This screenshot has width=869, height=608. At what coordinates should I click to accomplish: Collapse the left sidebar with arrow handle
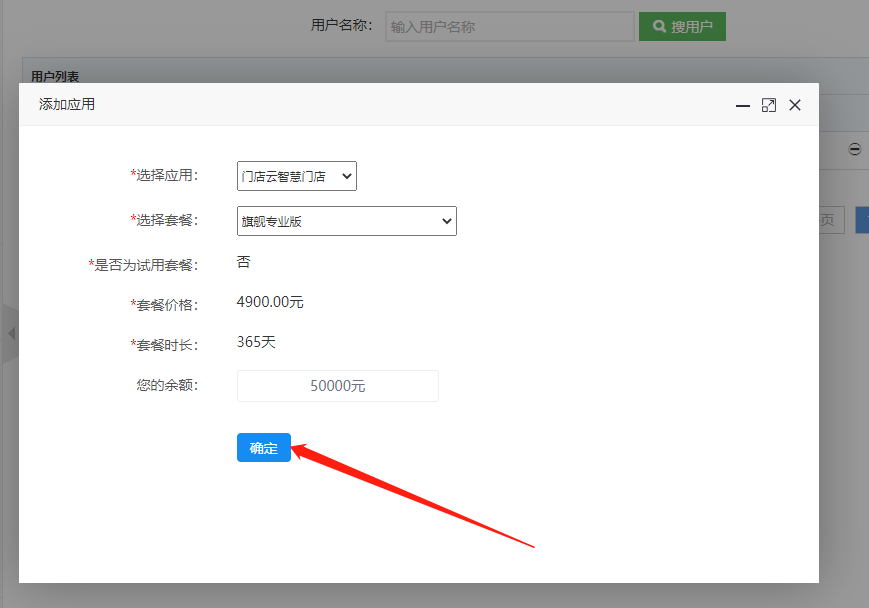pyautogui.click(x=11, y=333)
